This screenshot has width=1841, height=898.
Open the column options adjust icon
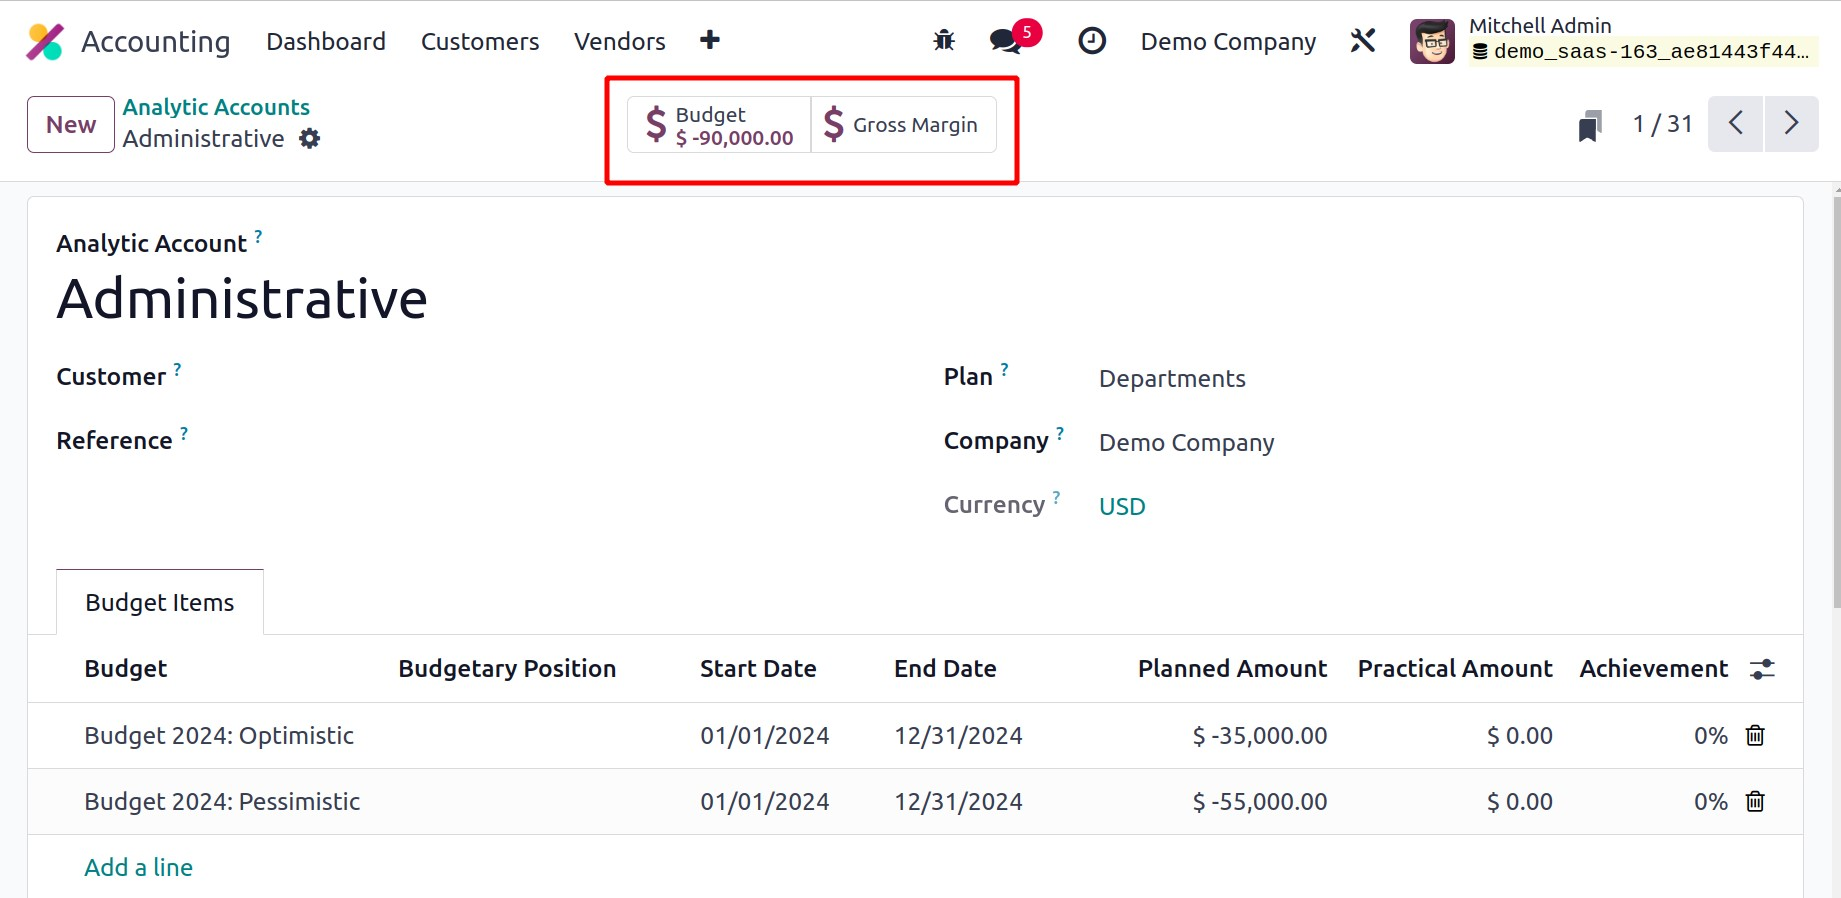pyautogui.click(x=1761, y=669)
